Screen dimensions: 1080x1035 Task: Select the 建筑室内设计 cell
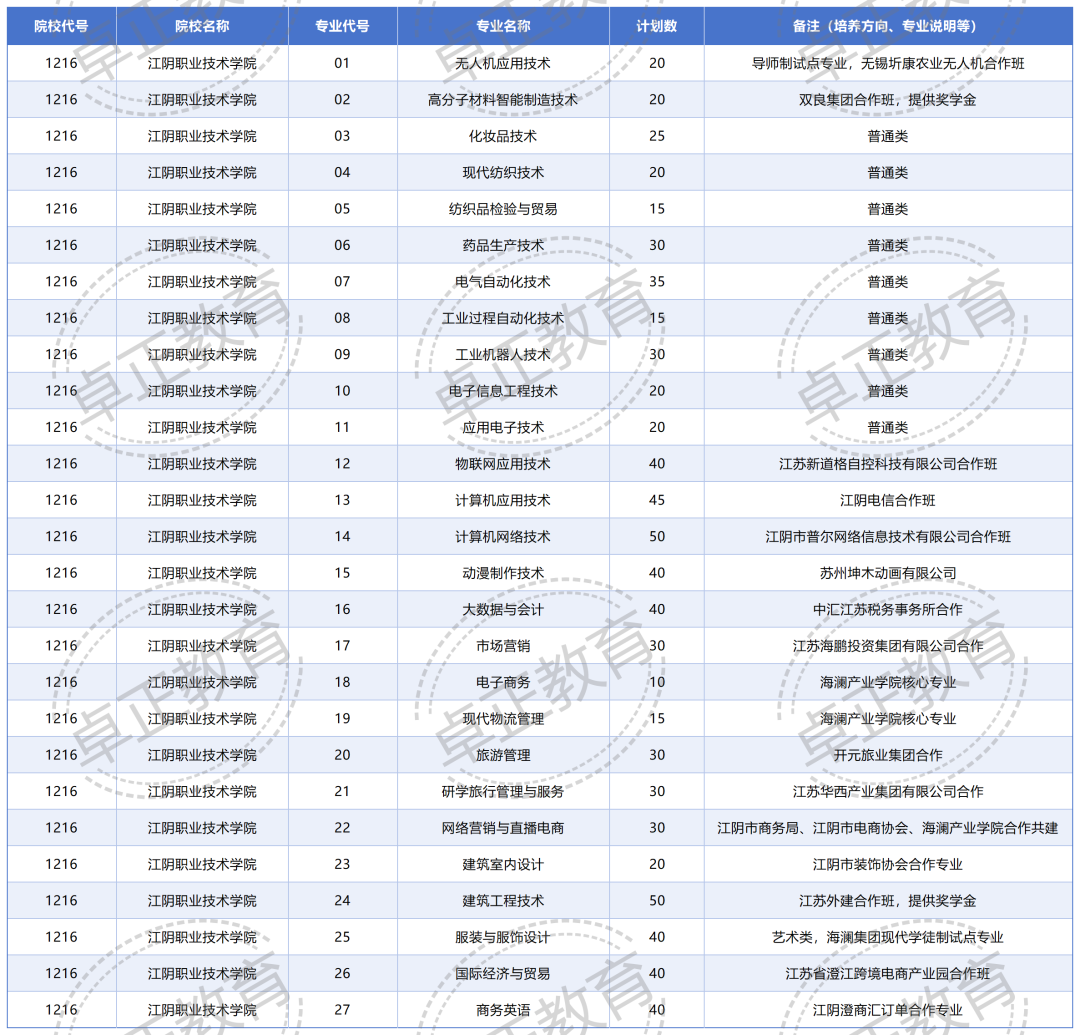tap(503, 865)
